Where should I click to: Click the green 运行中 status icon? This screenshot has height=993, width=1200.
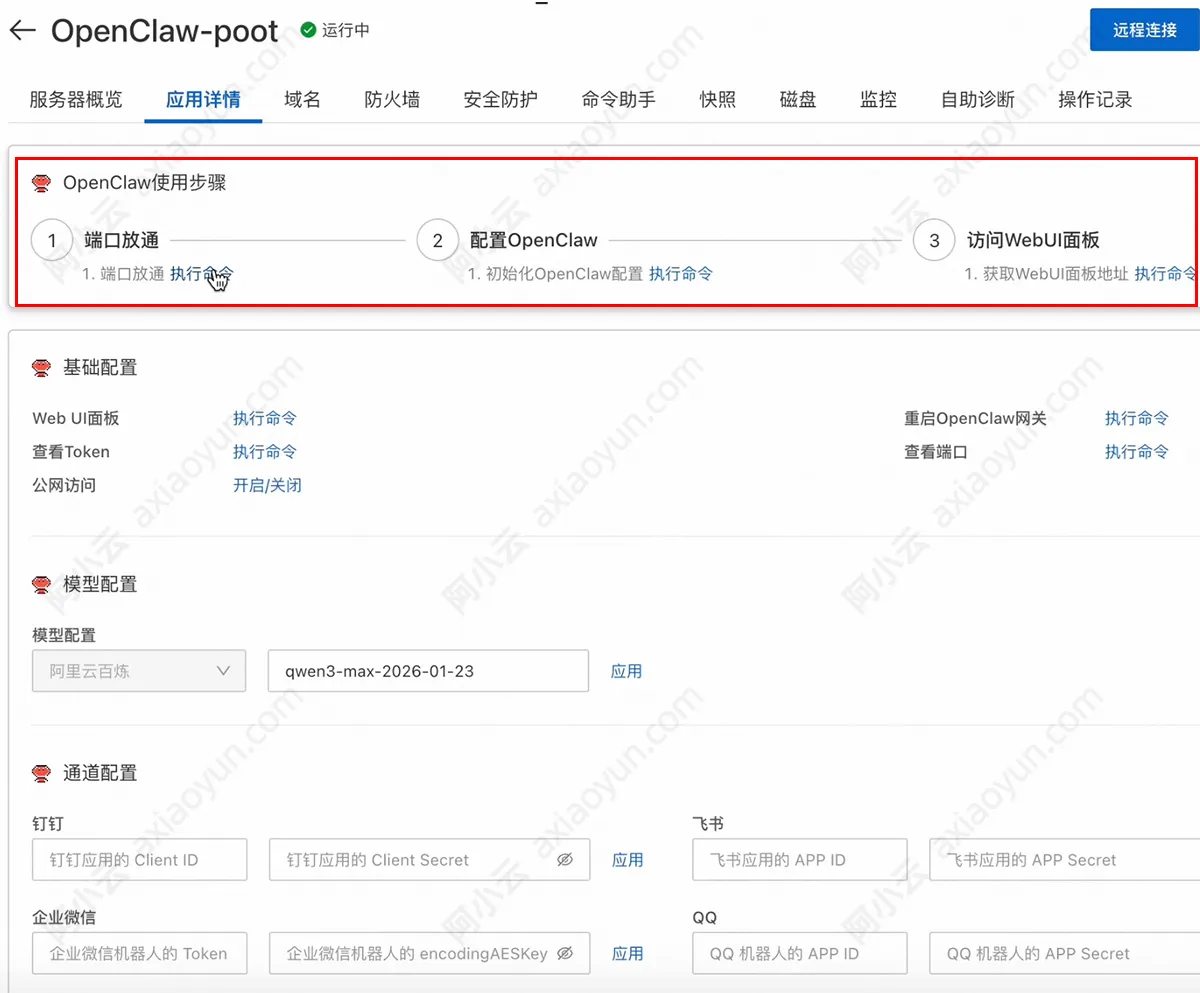pyautogui.click(x=307, y=29)
